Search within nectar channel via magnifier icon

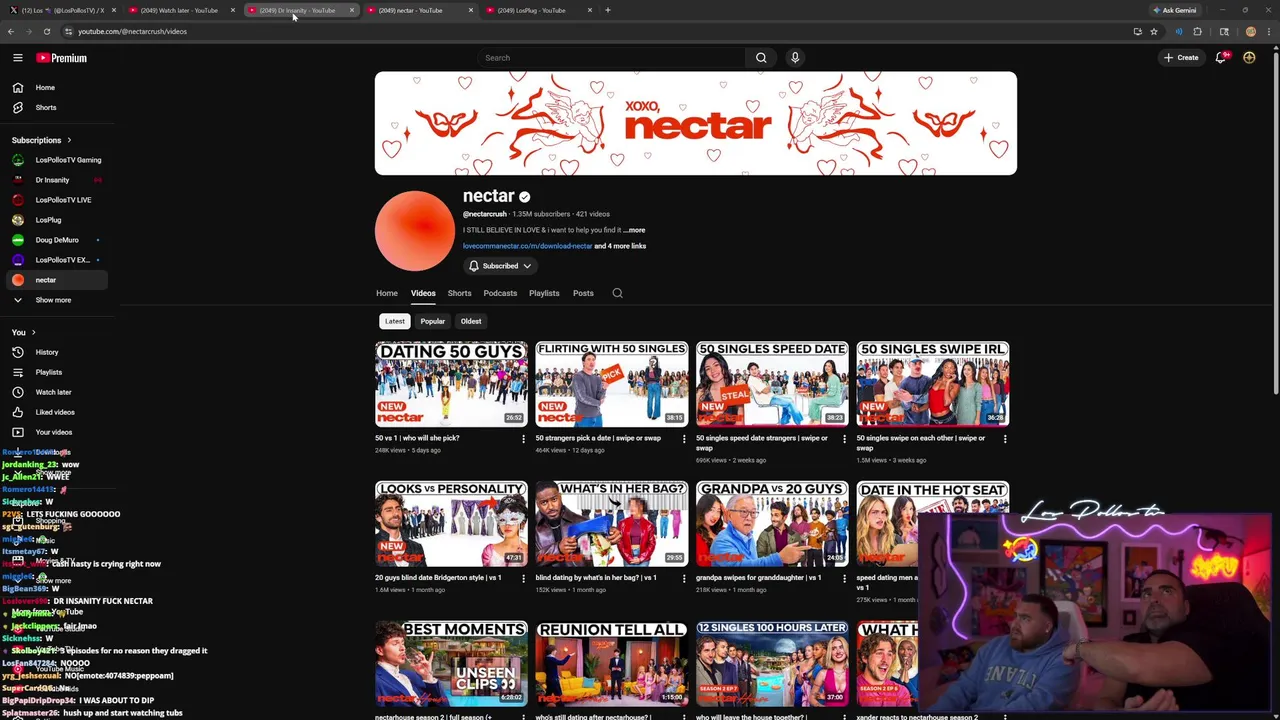pos(617,293)
